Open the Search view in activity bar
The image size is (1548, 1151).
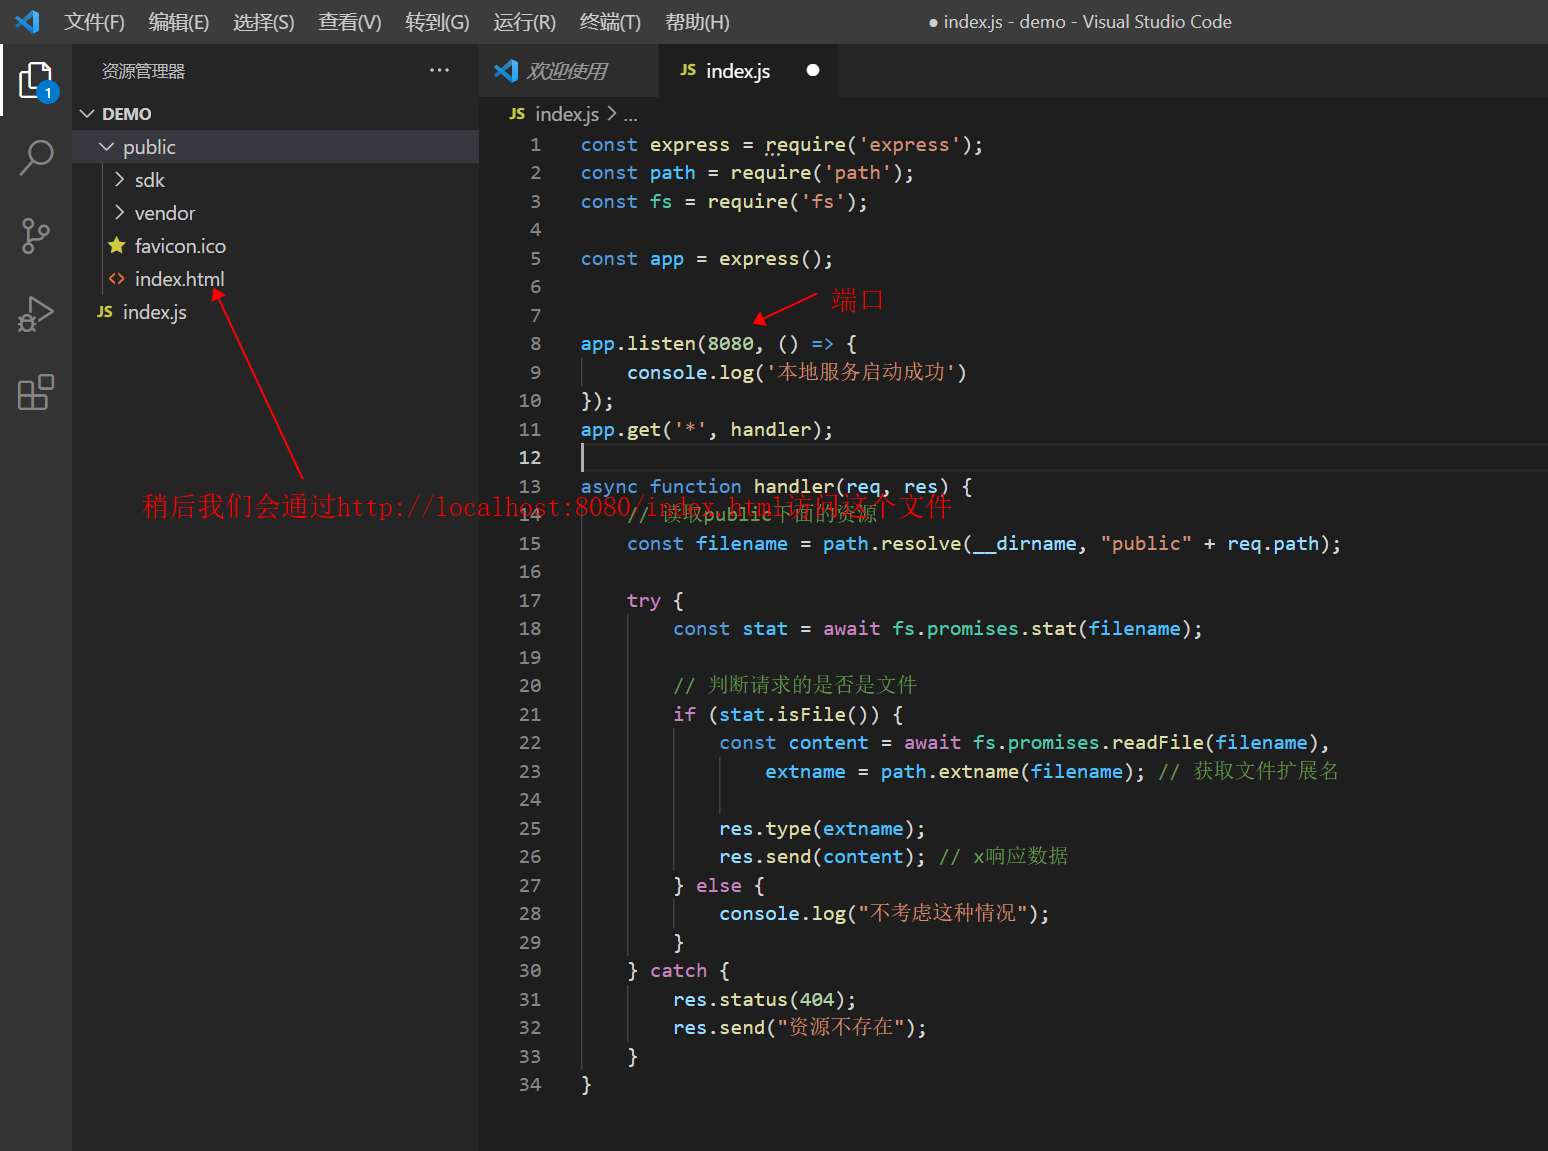point(37,157)
